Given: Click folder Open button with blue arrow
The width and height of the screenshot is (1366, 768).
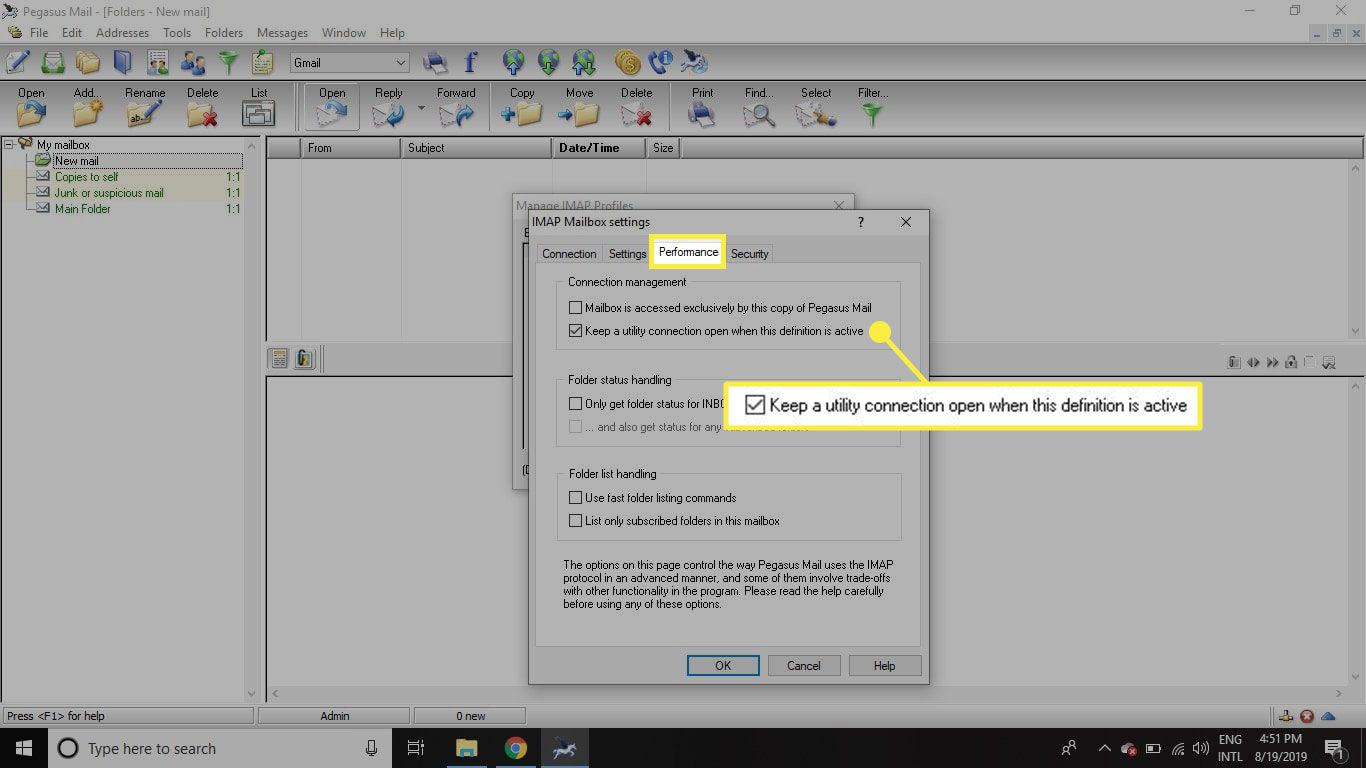Looking at the screenshot, I should click(31, 106).
